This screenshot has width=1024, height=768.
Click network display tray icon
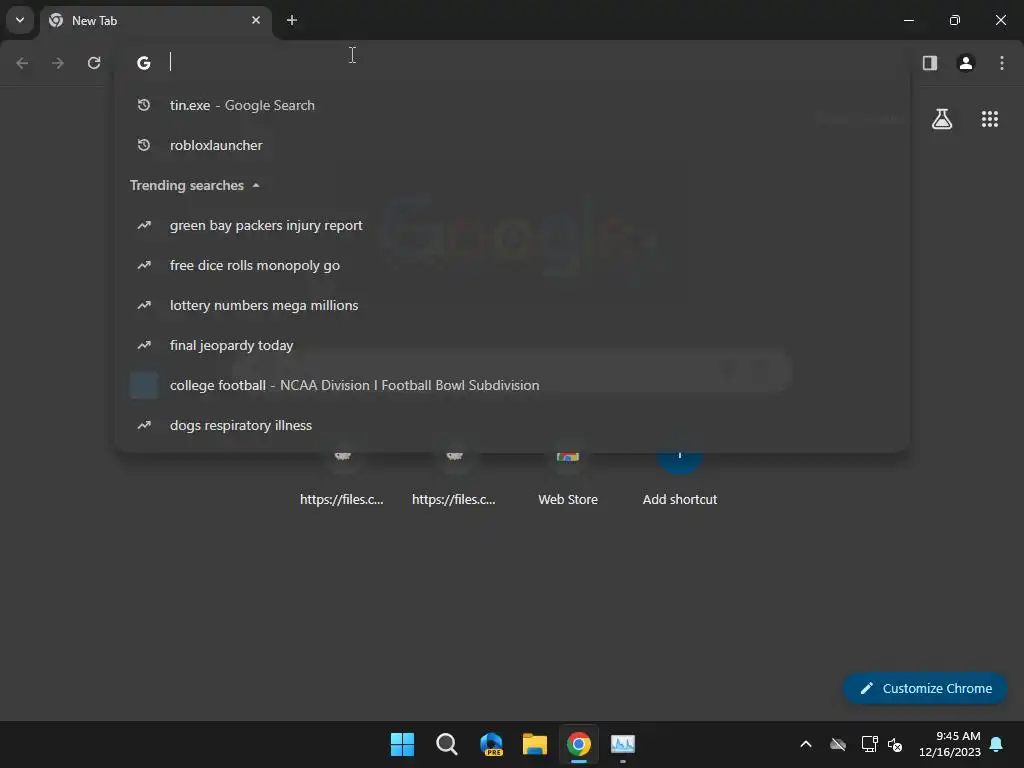(869, 744)
